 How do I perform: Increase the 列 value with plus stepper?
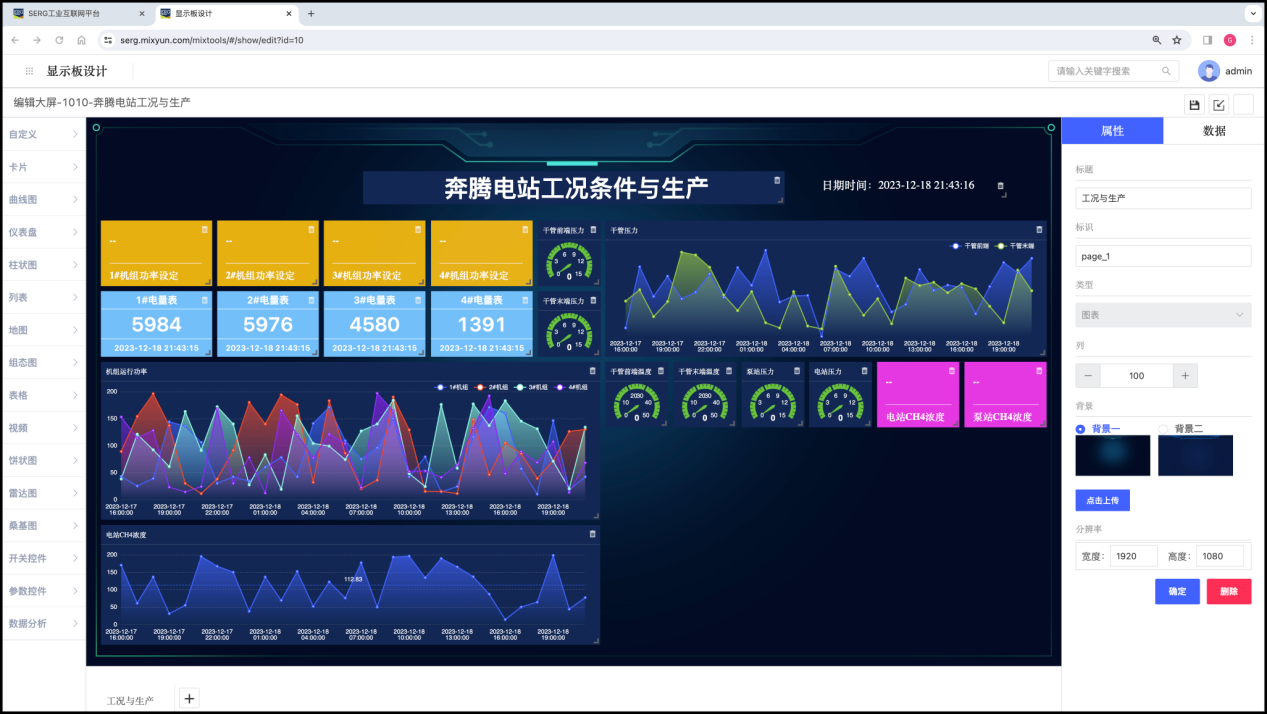tap(1185, 376)
